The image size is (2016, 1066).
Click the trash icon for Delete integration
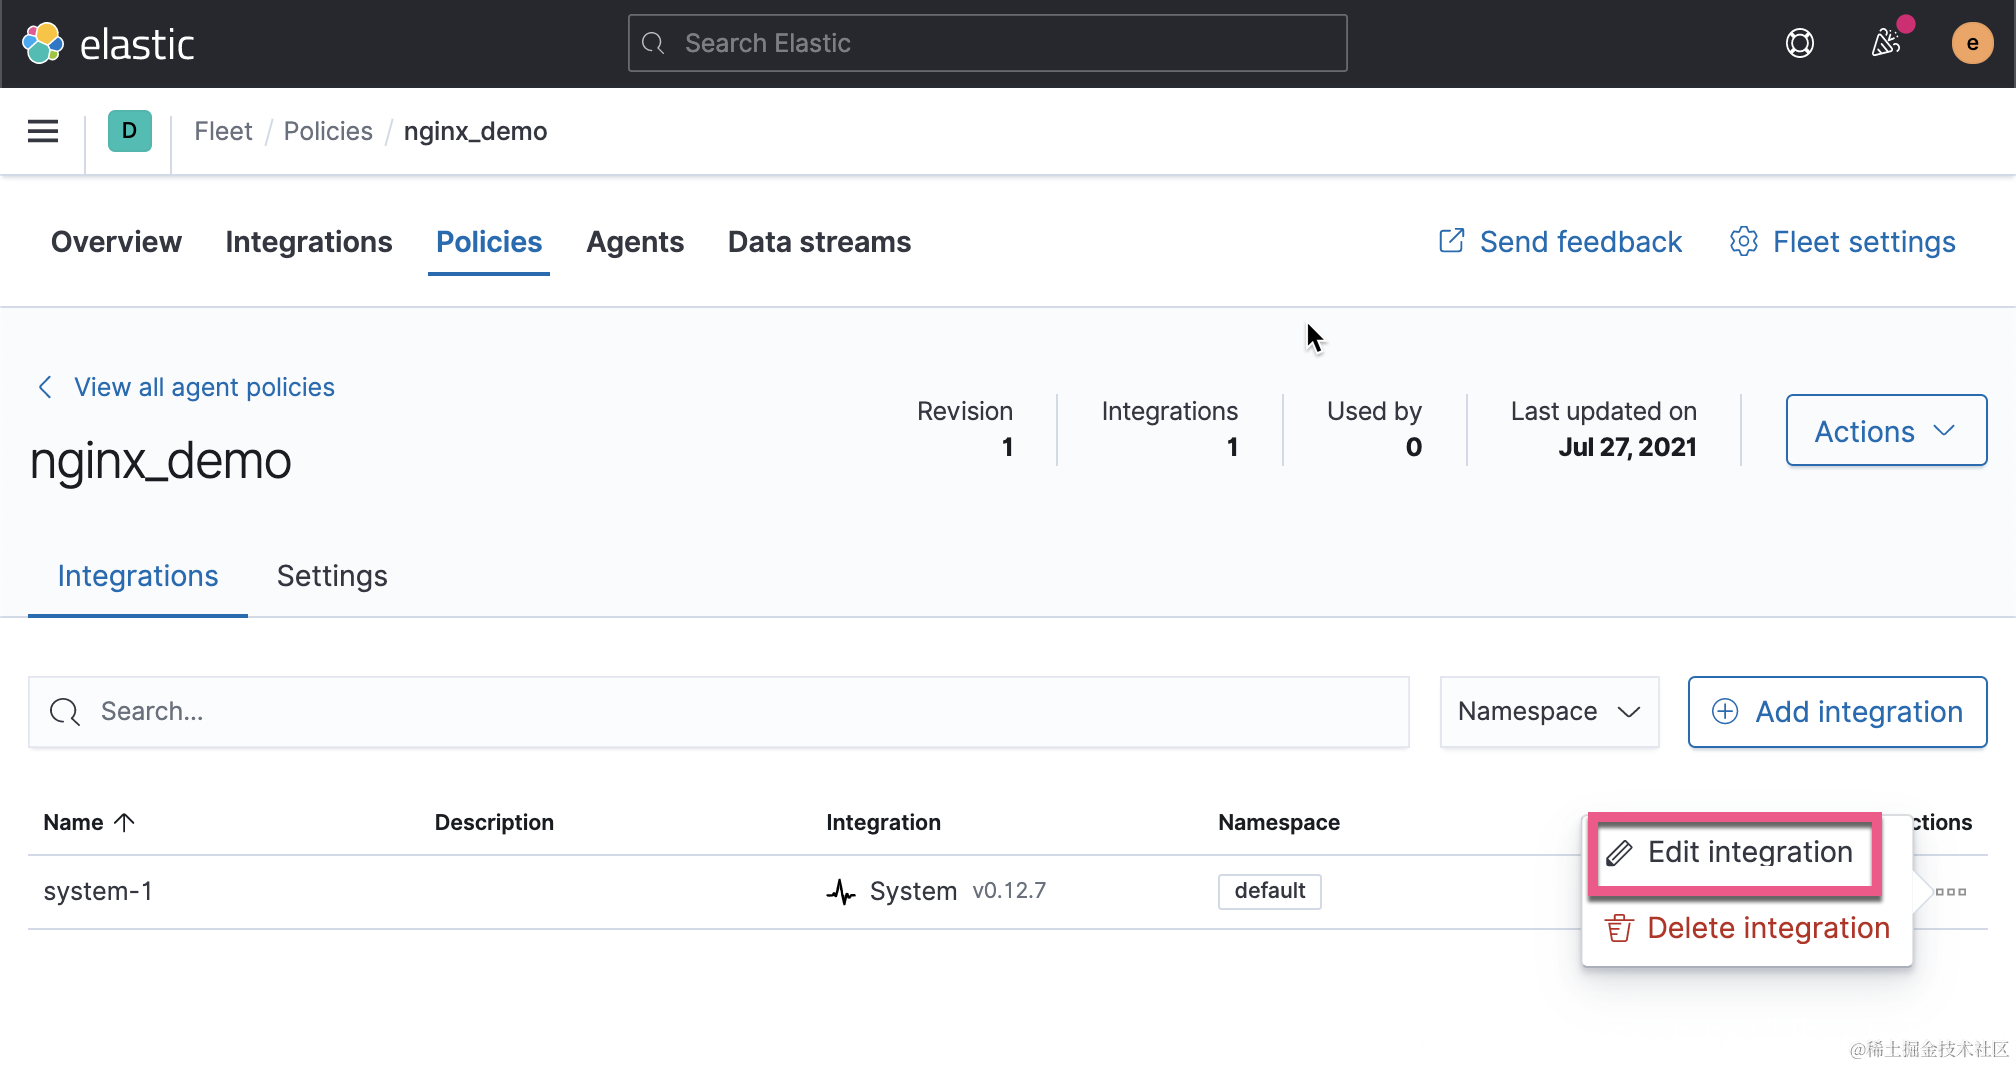(1619, 929)
